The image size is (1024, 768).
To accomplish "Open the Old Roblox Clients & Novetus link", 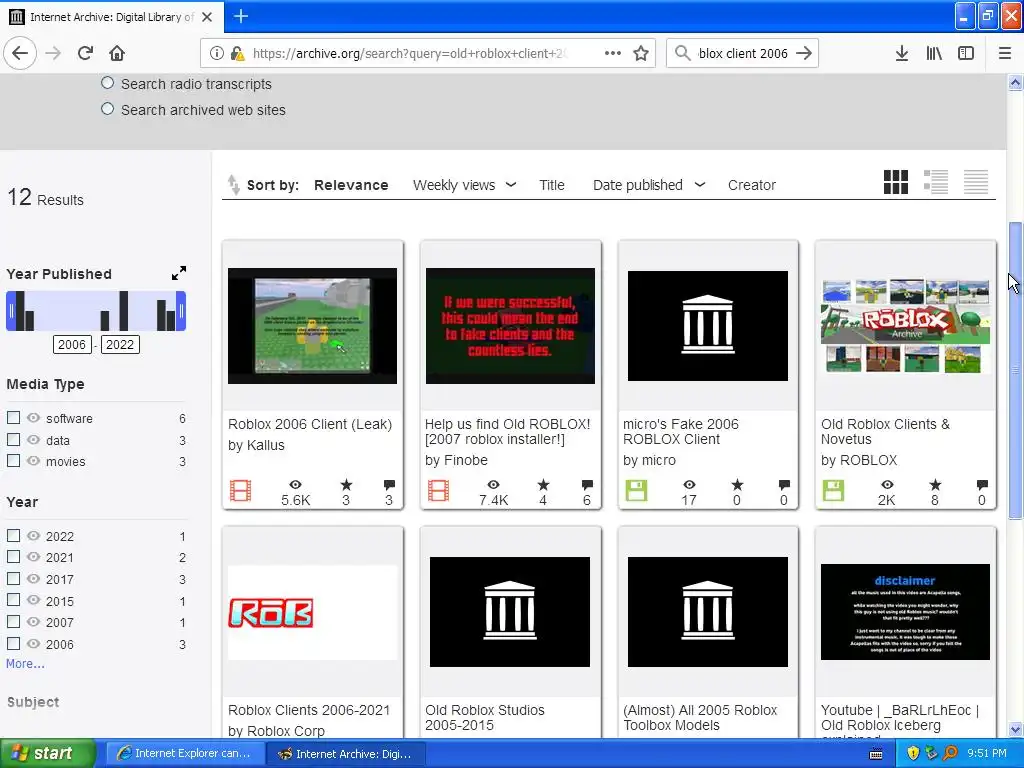I will (885, 432).
